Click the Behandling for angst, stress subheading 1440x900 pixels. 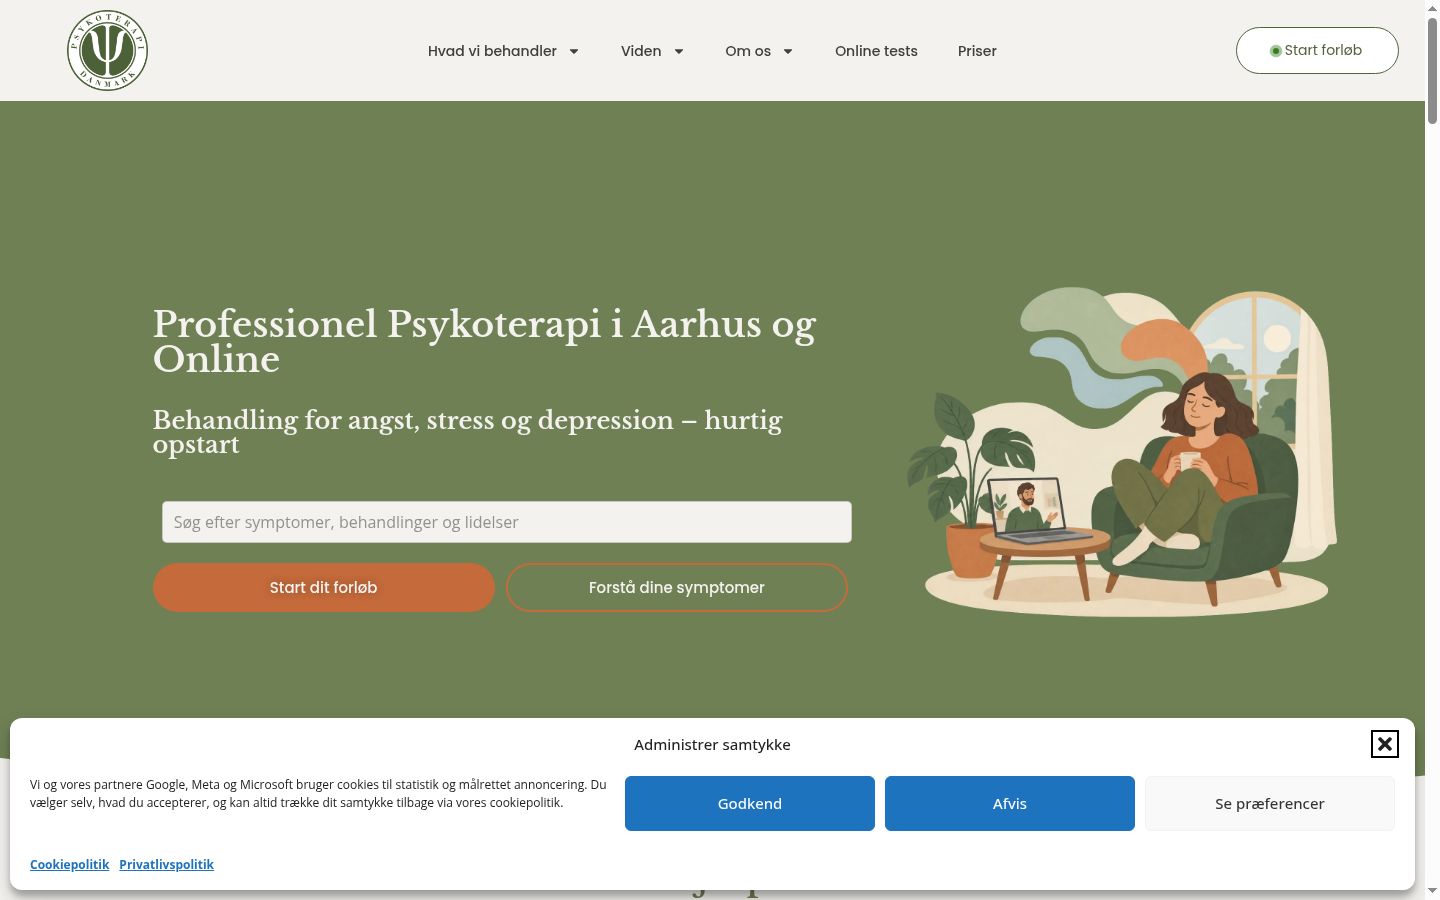click(467, 432)
